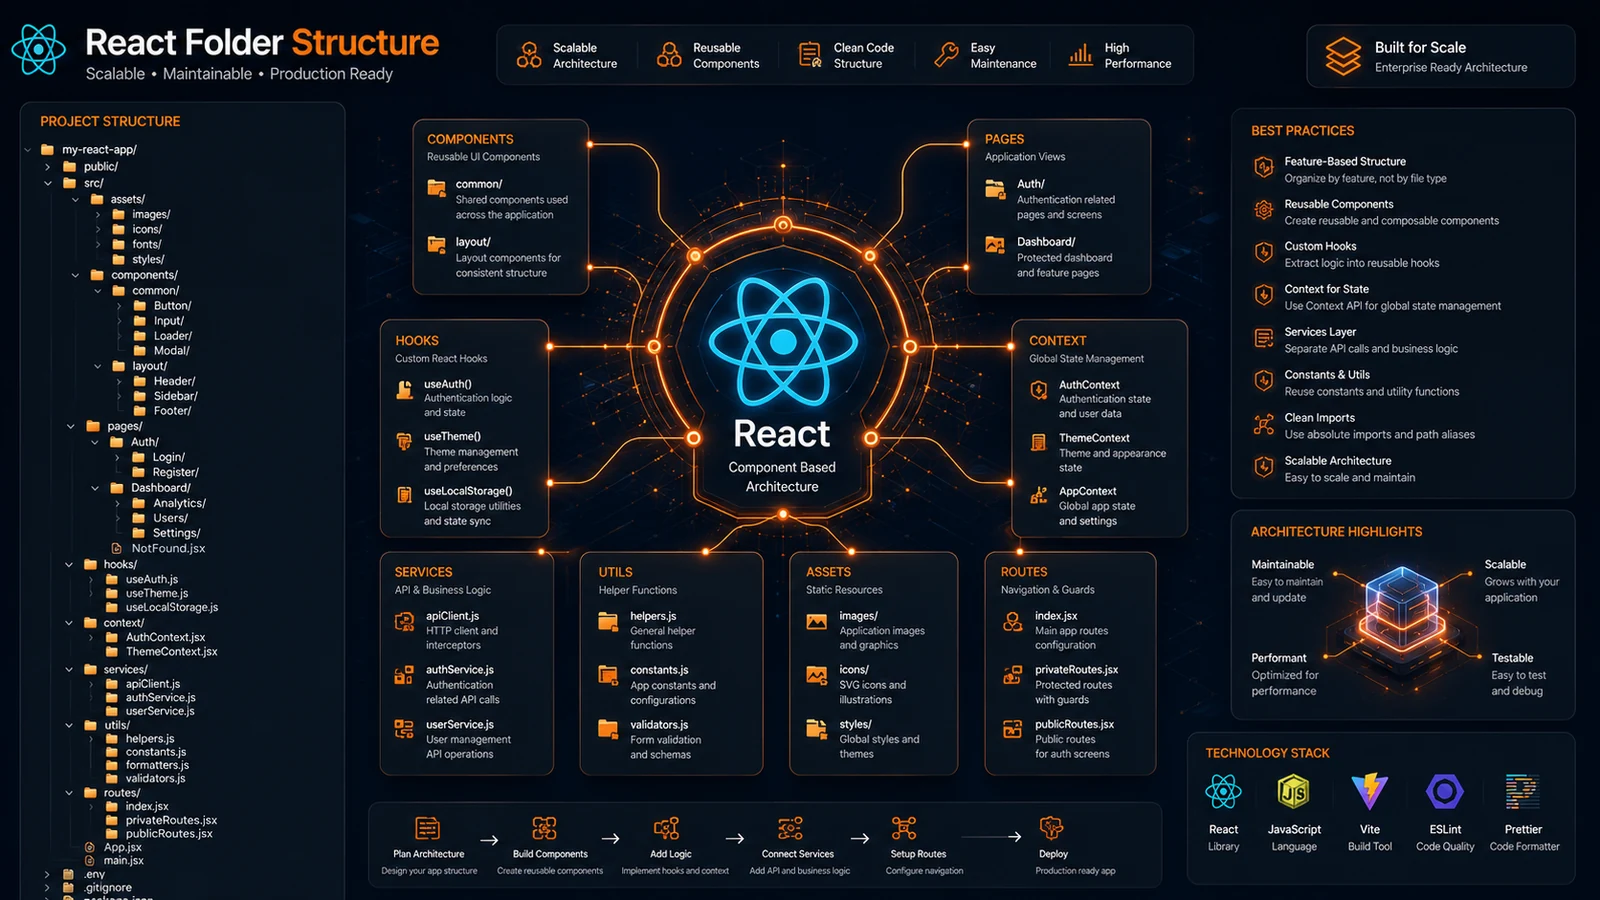
Task: Collapse the hooks/ folder chevron
Action: [69, 564]
